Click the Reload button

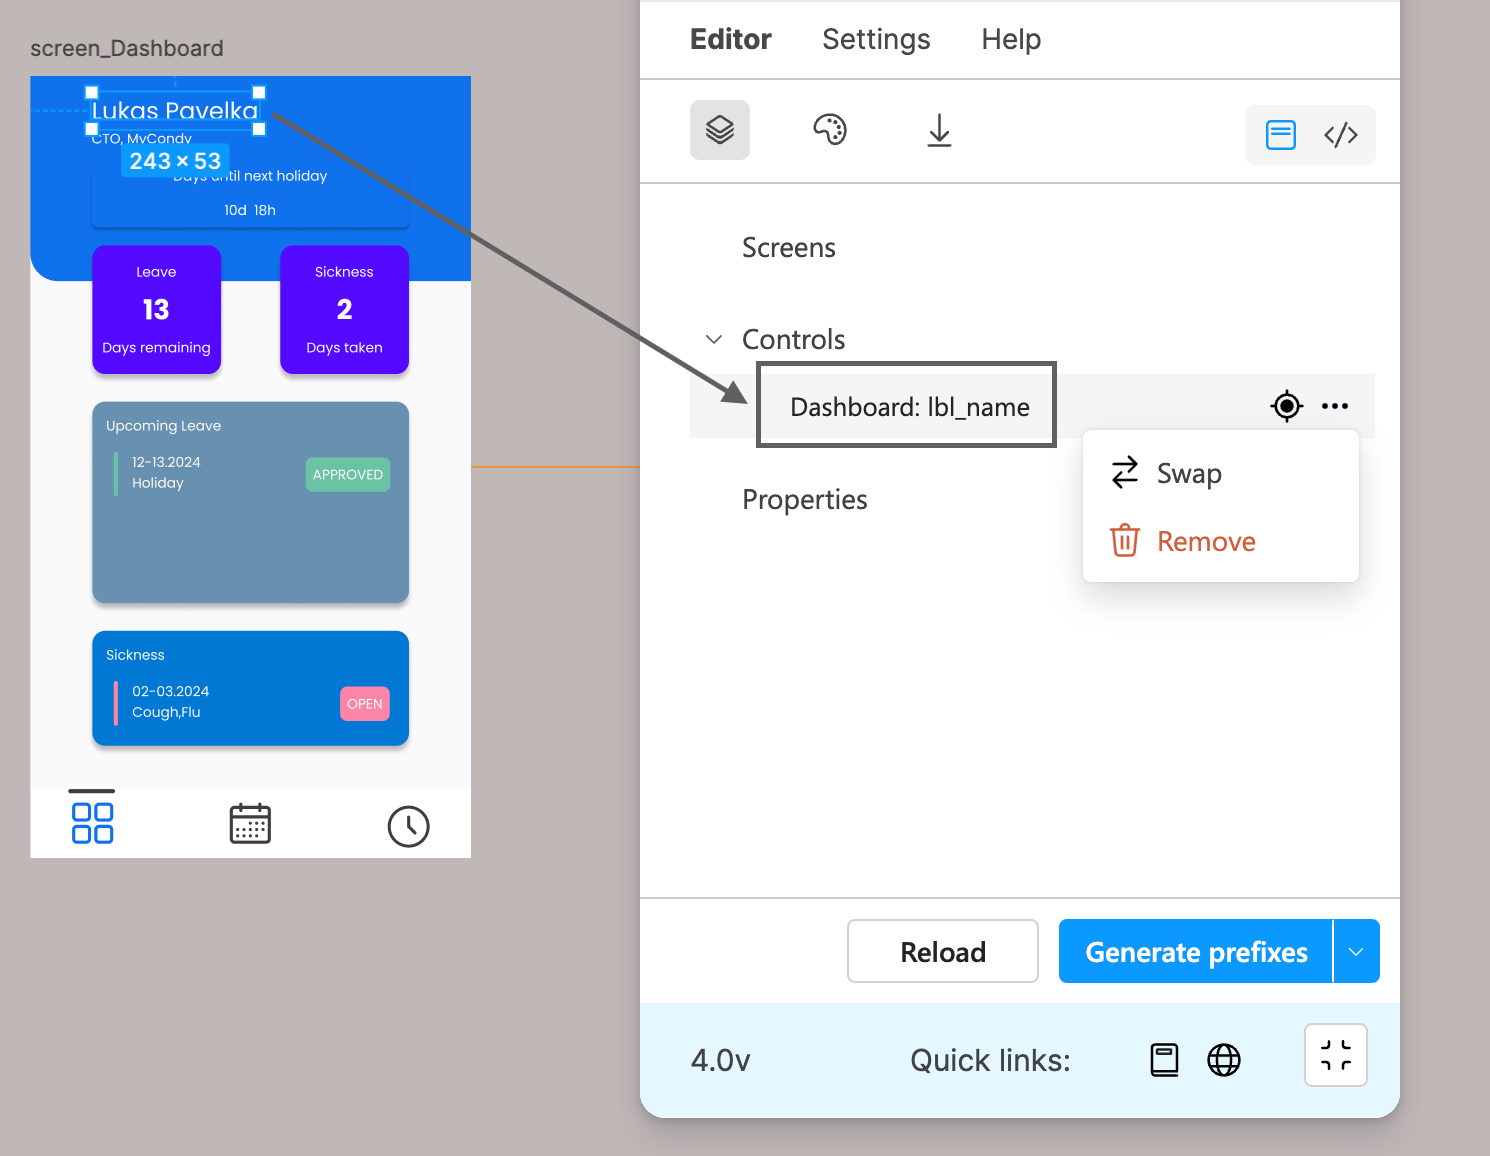pos(943,951)
